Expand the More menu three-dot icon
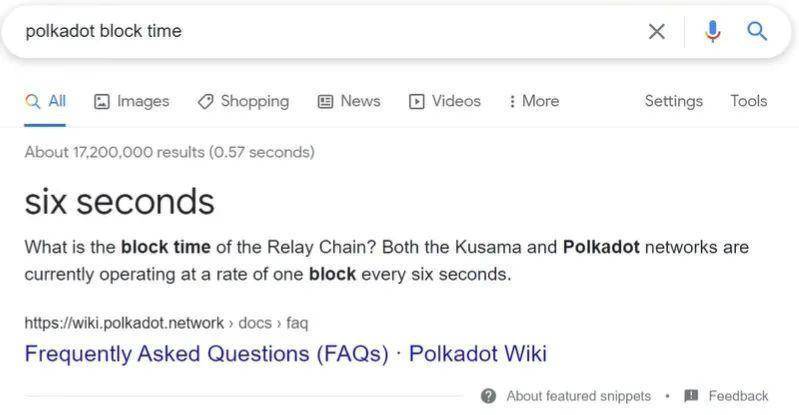Screen dimensions: 799x415 [512, 101]
